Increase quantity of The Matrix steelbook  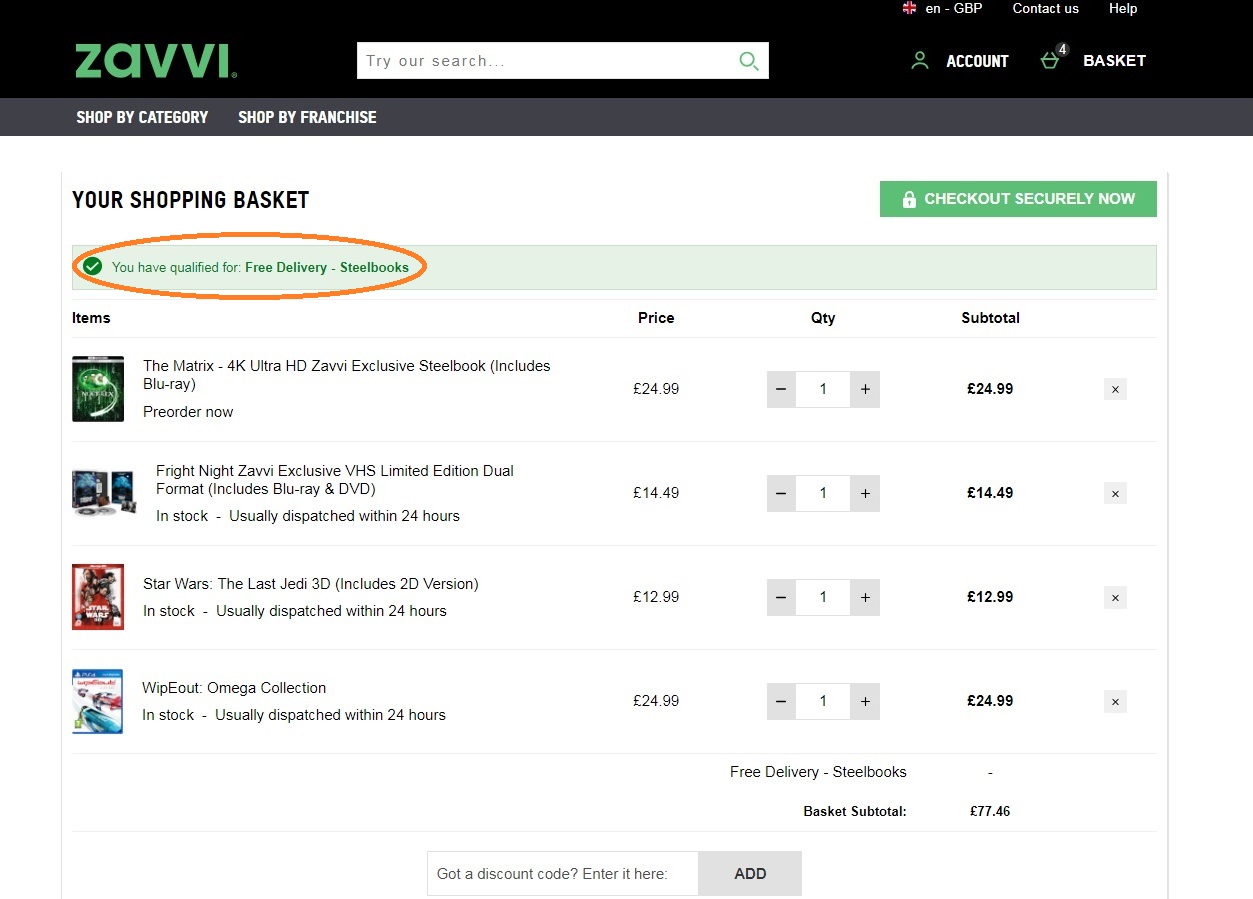(865, 389)
